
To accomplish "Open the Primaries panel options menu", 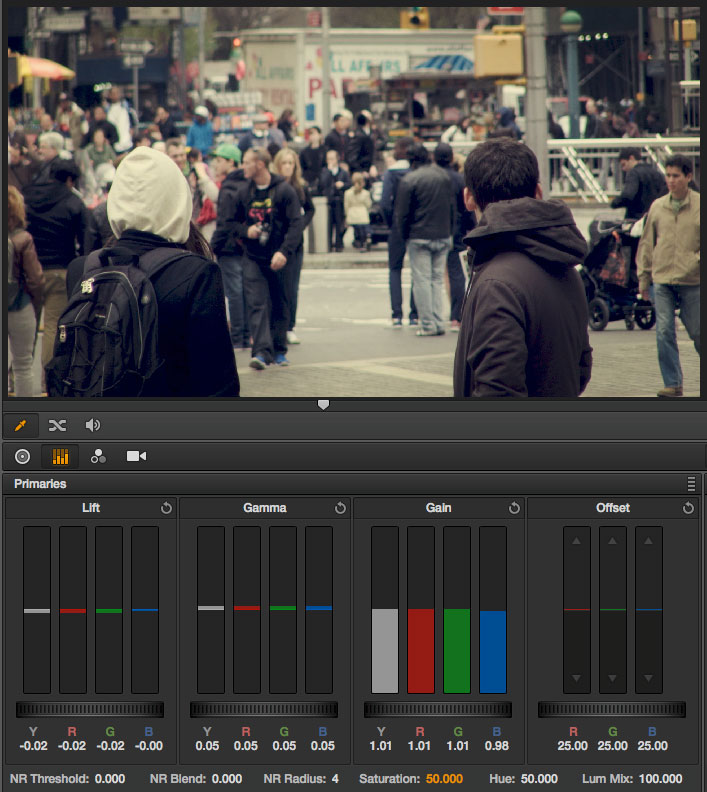I will tap(691, 484).
